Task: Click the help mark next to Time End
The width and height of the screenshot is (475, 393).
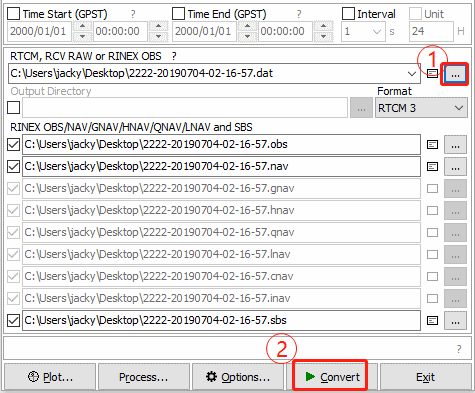Action: tap(299, 14)
